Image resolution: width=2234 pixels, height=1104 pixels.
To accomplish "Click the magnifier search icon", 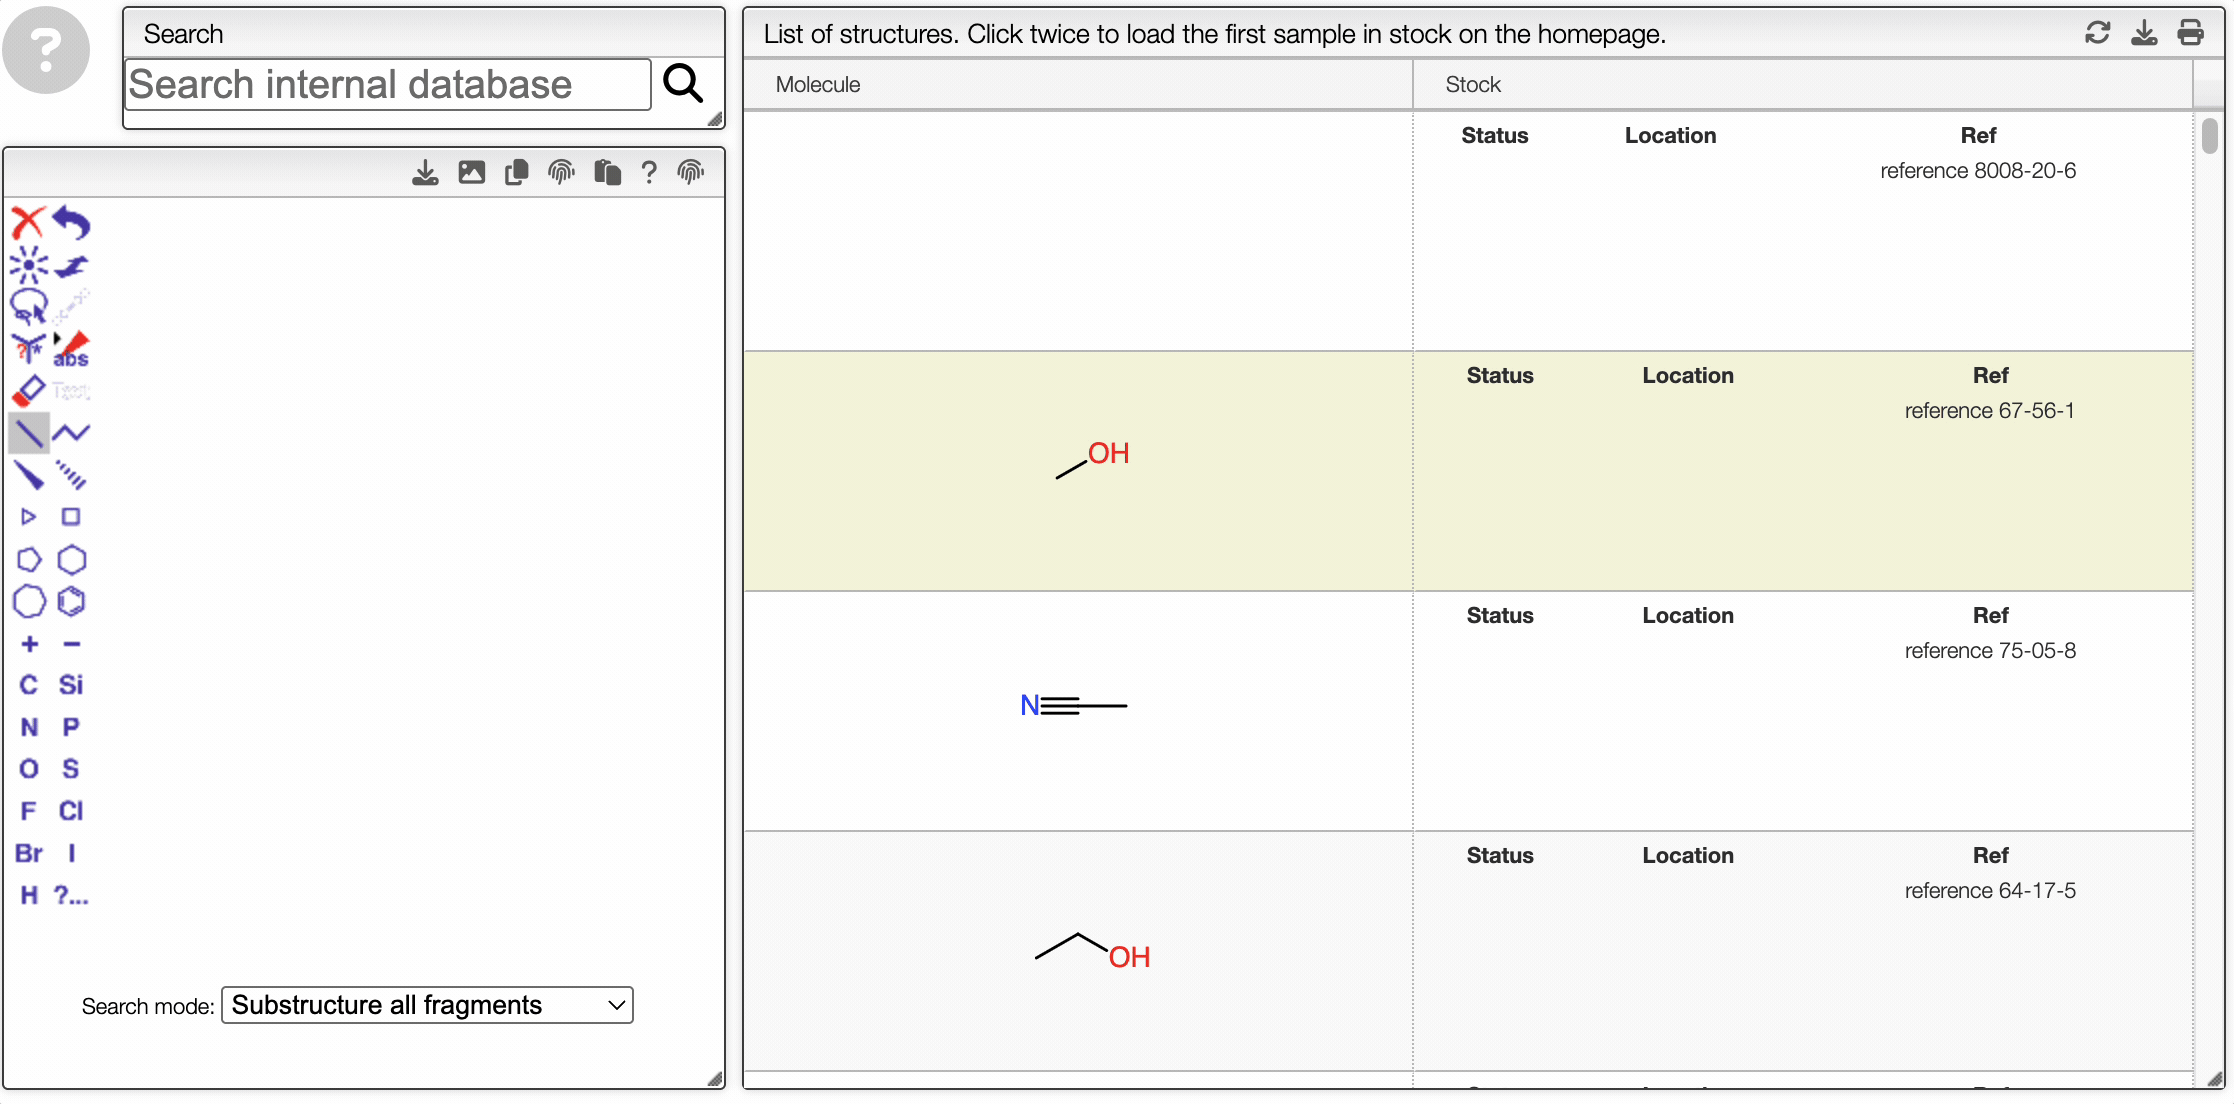I will point(683,84).
